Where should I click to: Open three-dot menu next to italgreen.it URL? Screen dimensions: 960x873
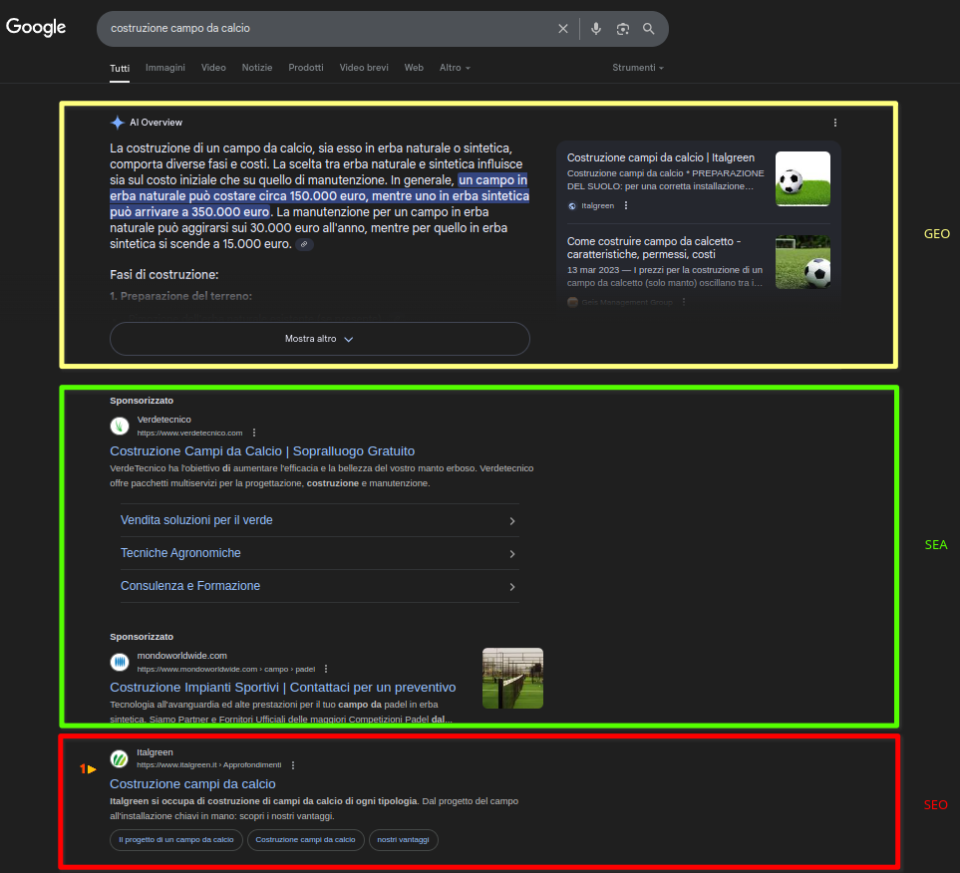pyautogui.click(x=293, y=765)
